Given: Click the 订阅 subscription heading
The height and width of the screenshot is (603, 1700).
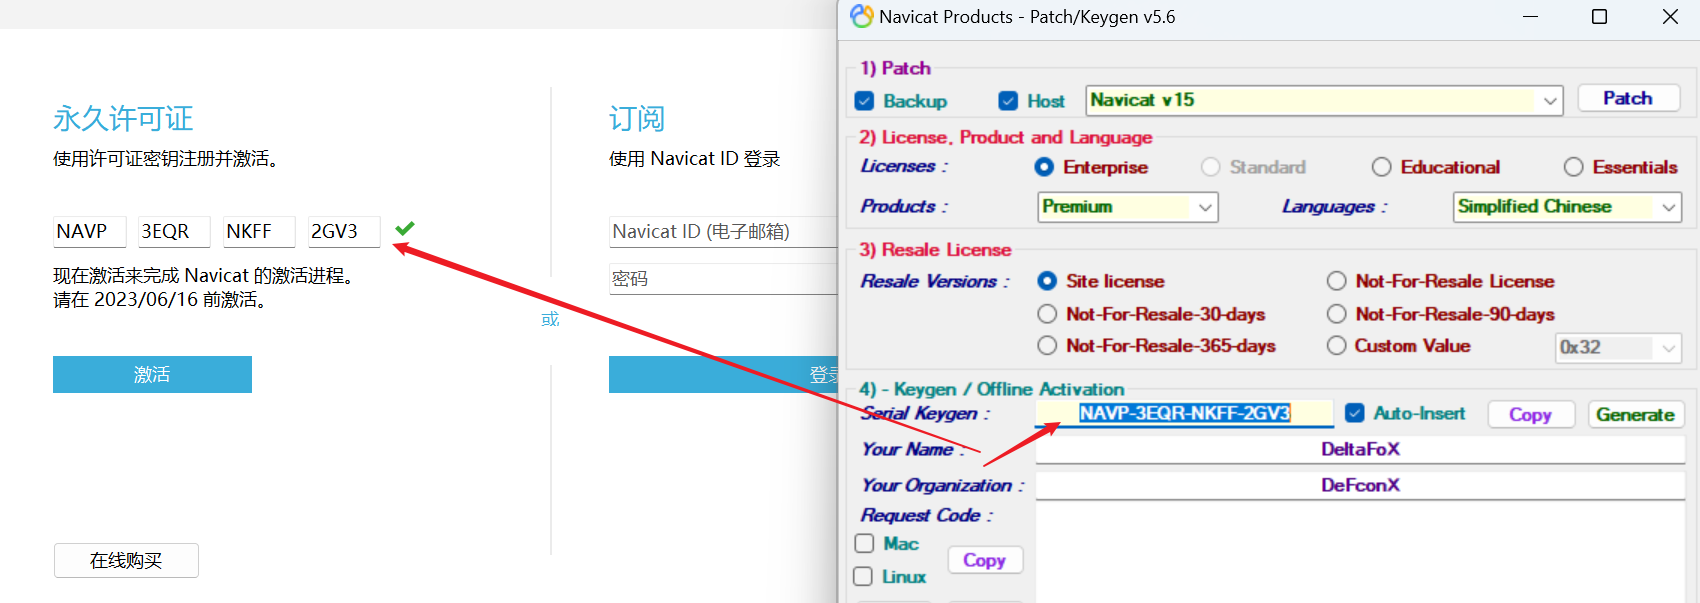Looking at the screenshot, I should pos(637,119).
